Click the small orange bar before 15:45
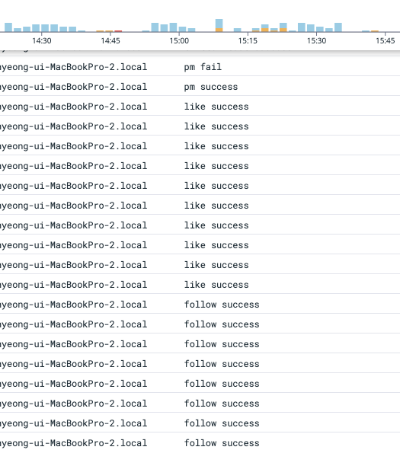 coord(375,31)
